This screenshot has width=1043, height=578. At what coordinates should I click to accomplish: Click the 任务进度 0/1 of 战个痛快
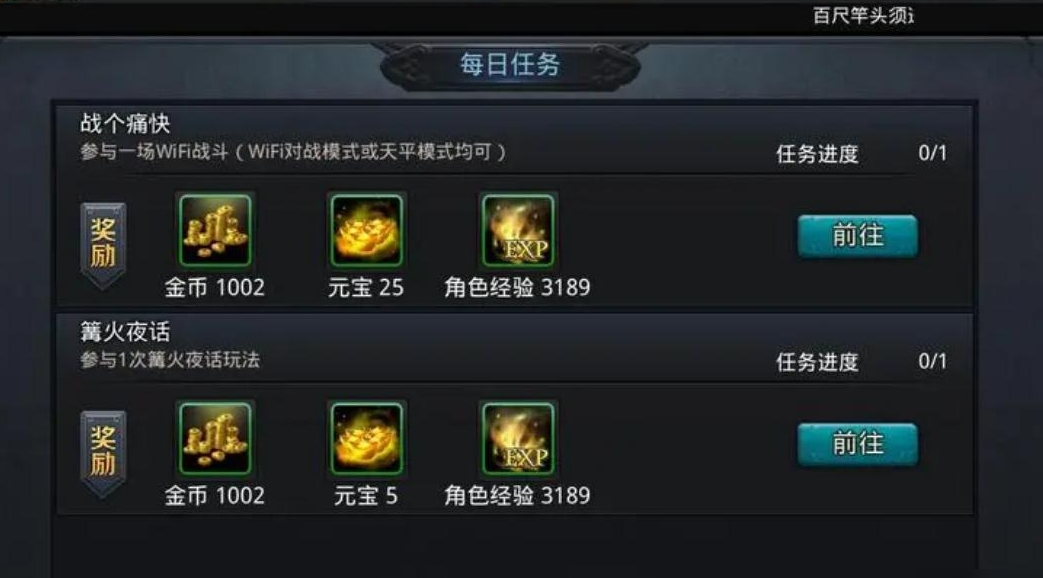861,154
